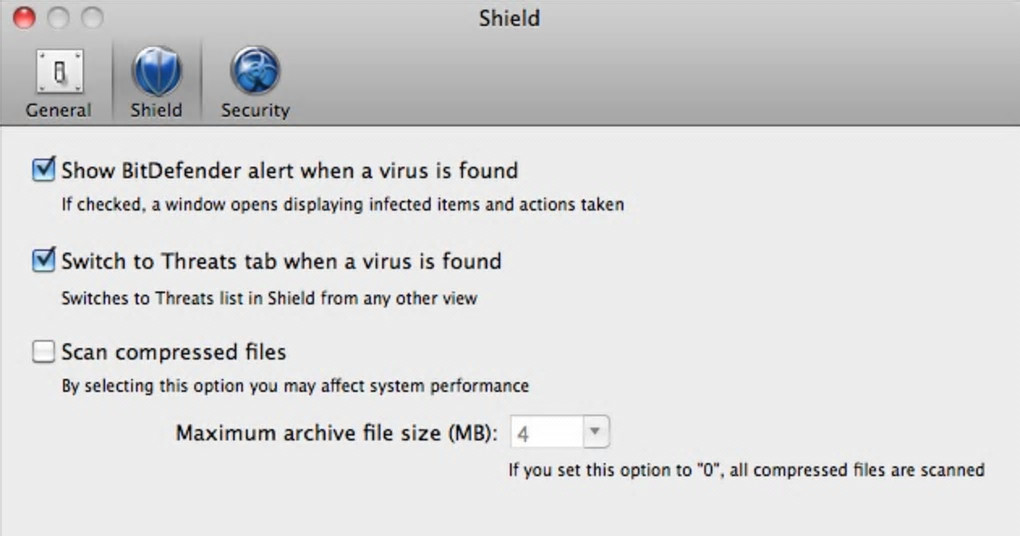
Task: Switch to the General tab label
Action: pyautogui.click(x=58, y=110)
